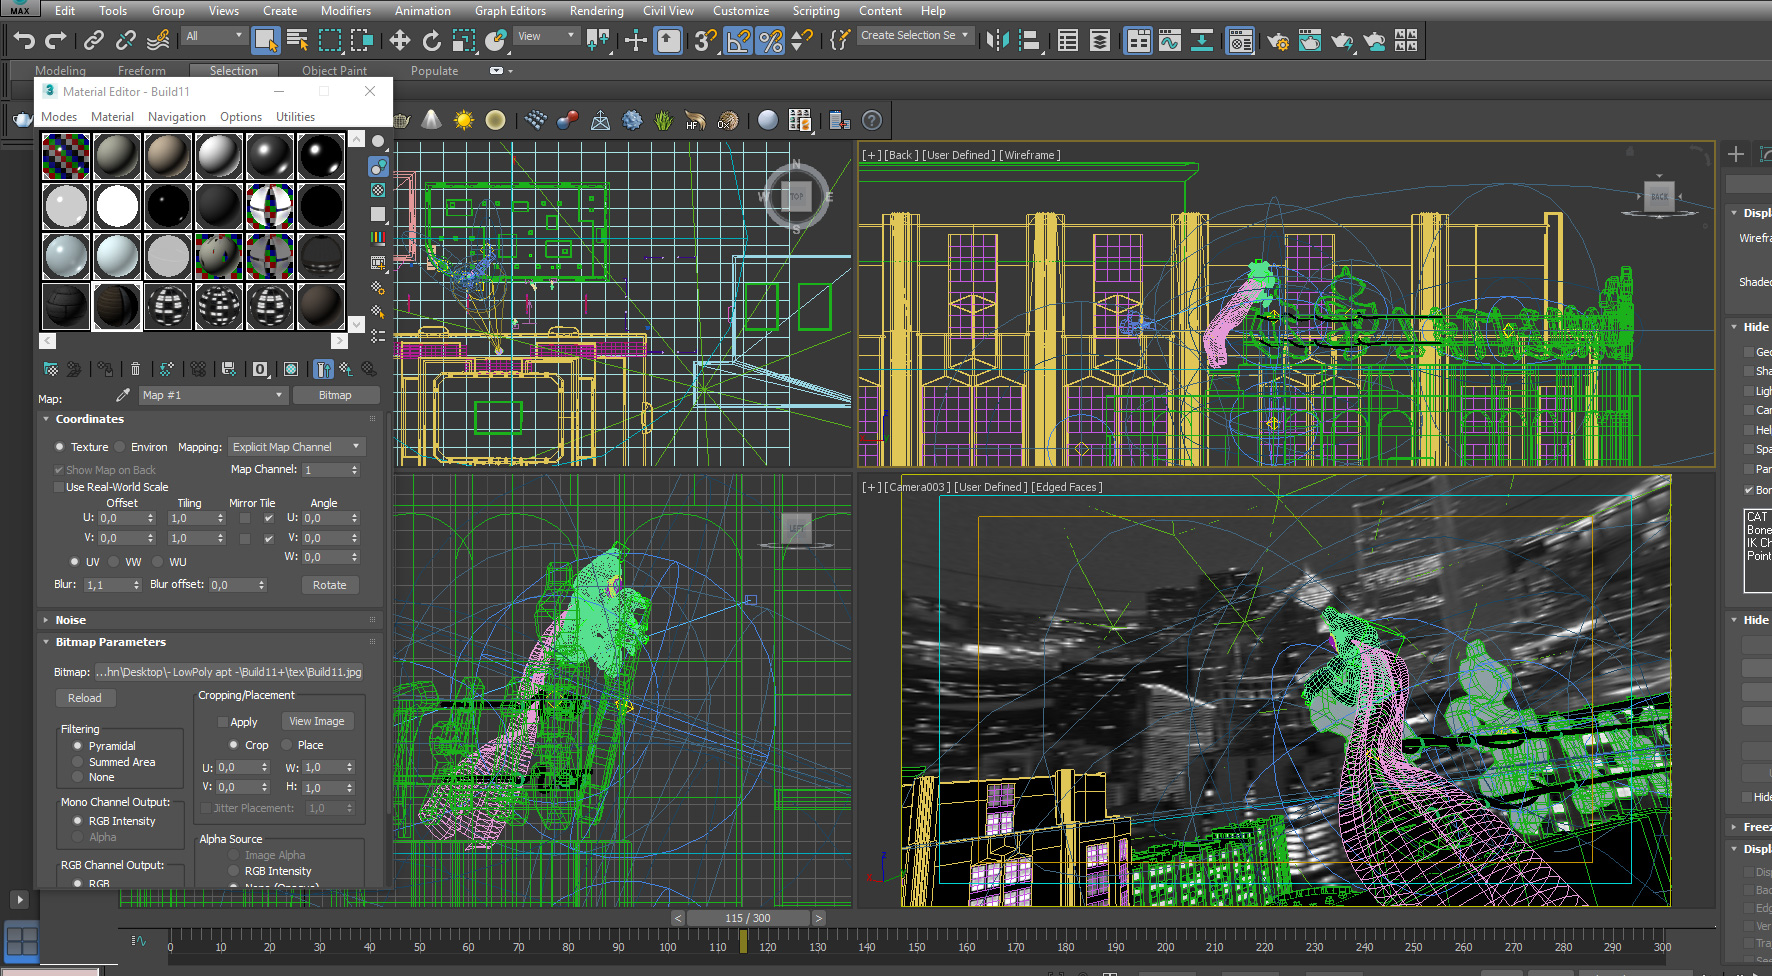Activate the Select and Rotate tool
This screenshot has height=976, width=1772.
point(431,40)
